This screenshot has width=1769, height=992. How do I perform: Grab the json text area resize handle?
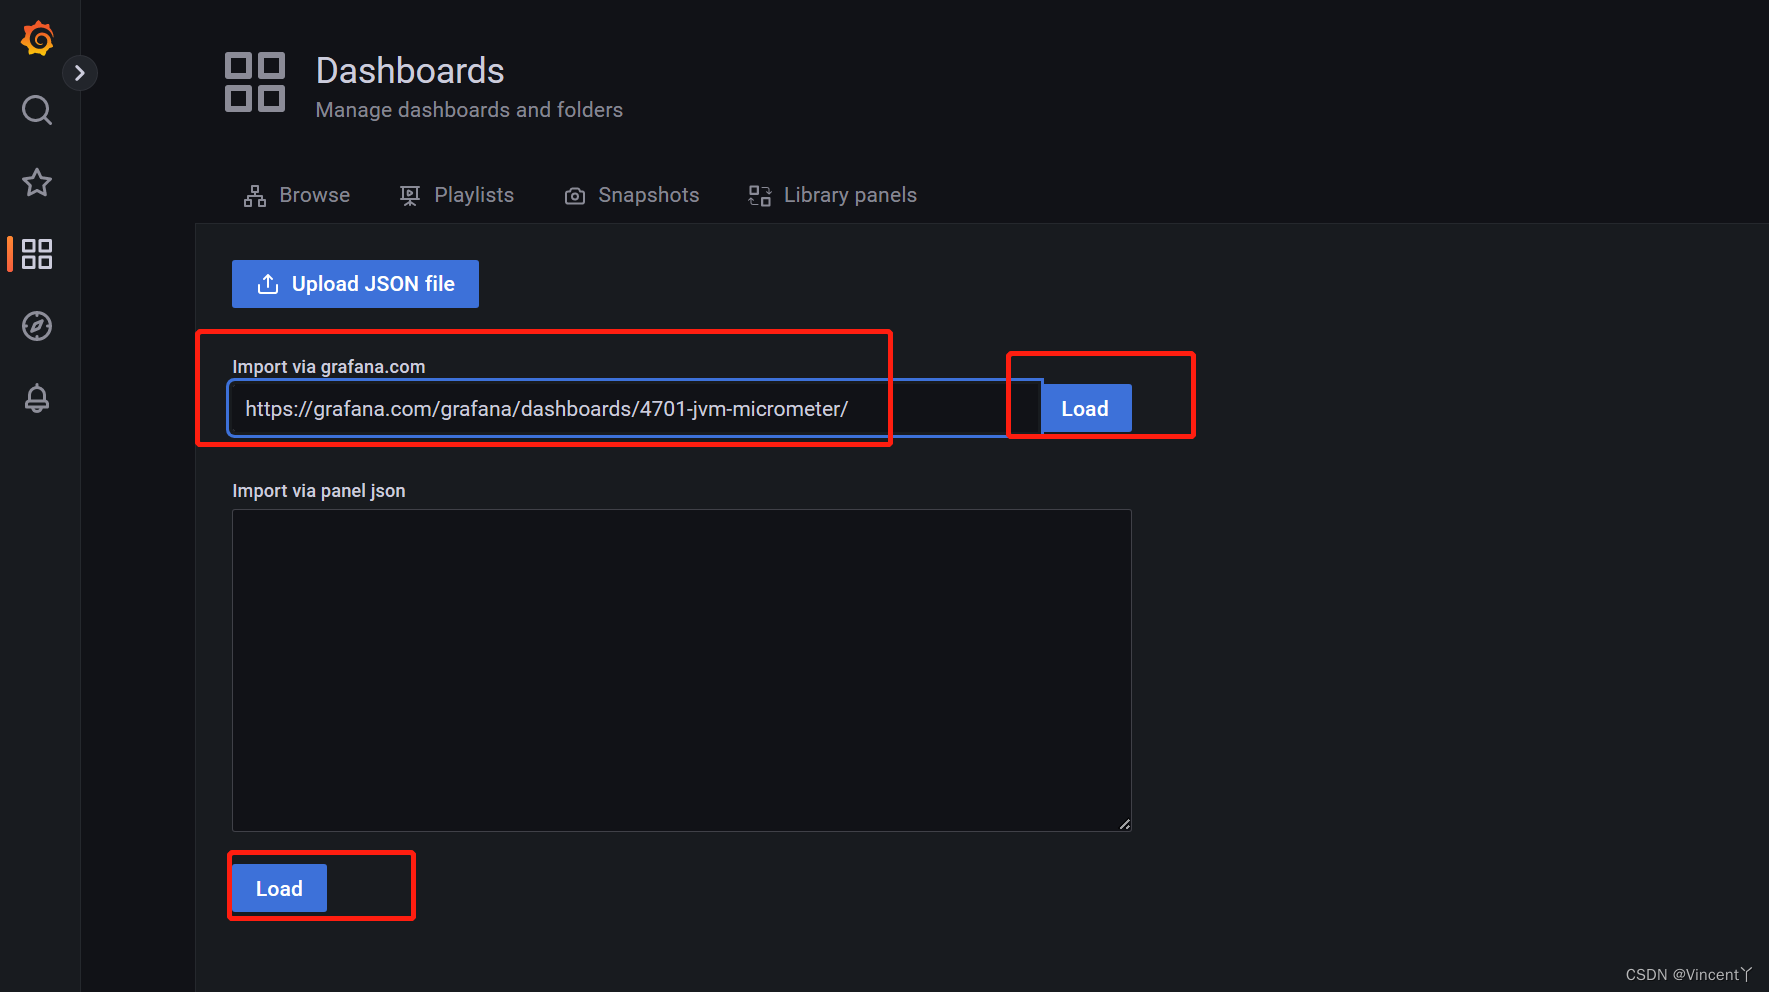click(1124, 824)
